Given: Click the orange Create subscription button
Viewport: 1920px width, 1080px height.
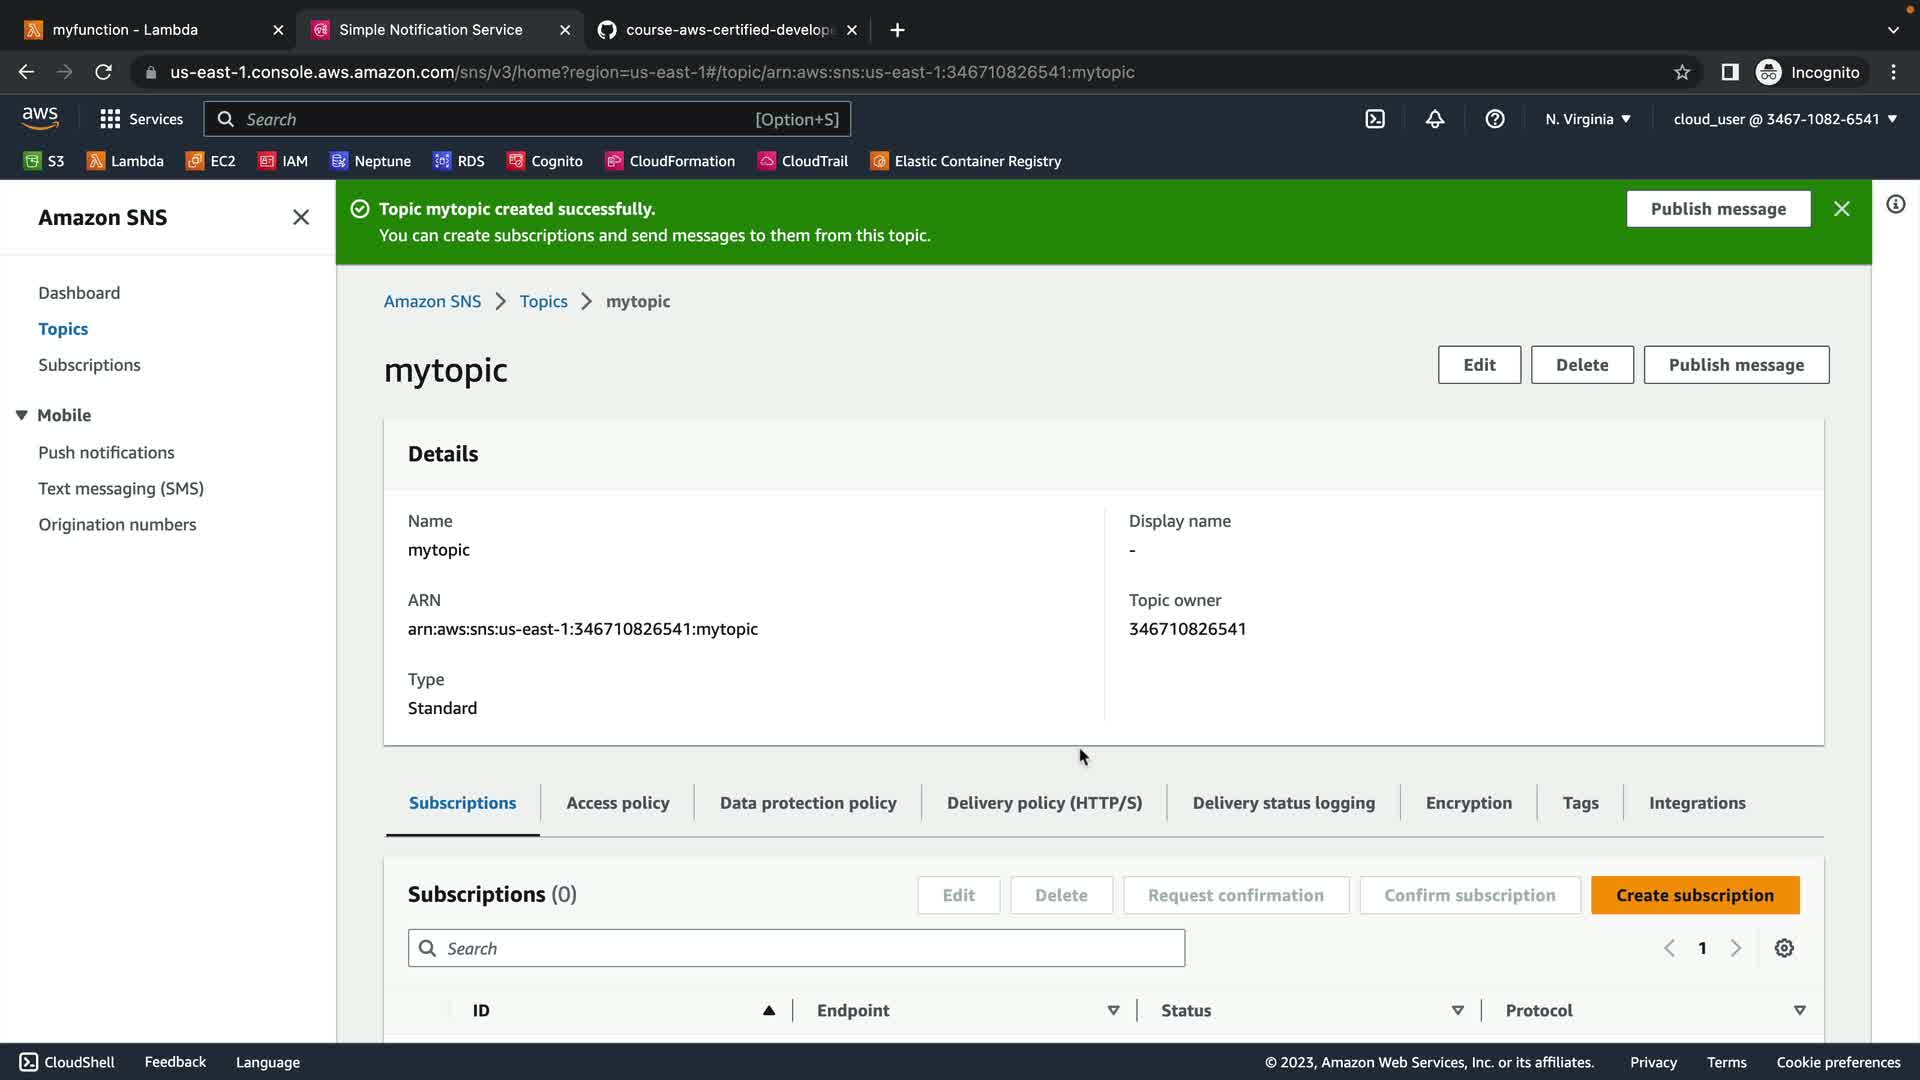Looking at the screenshot, I should point(1694,895).
